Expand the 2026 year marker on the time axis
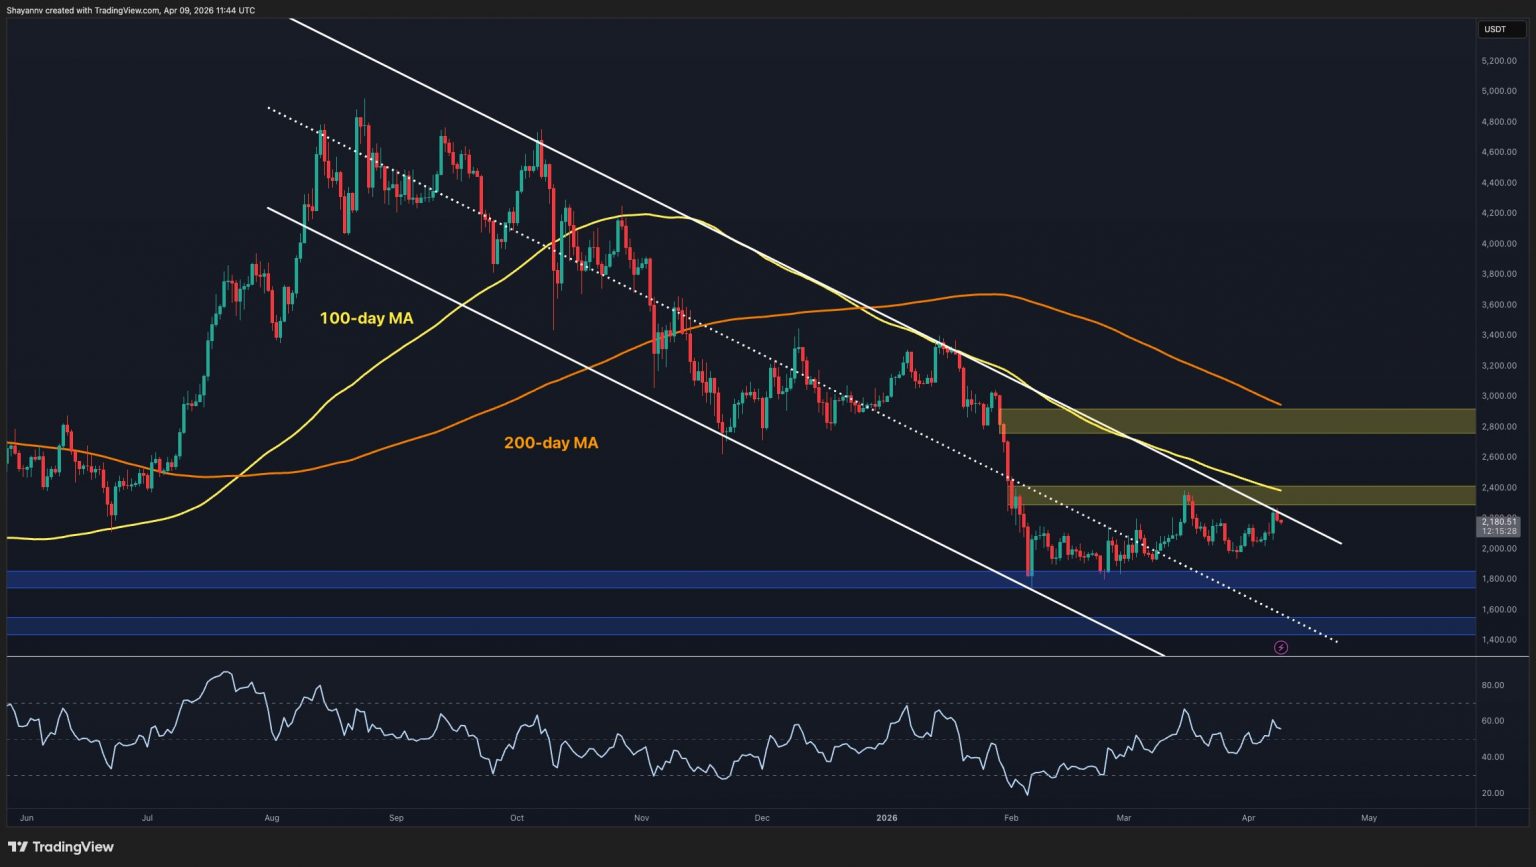The height and width of the screenshot is (867, 1536). click(x=886, y=817)
